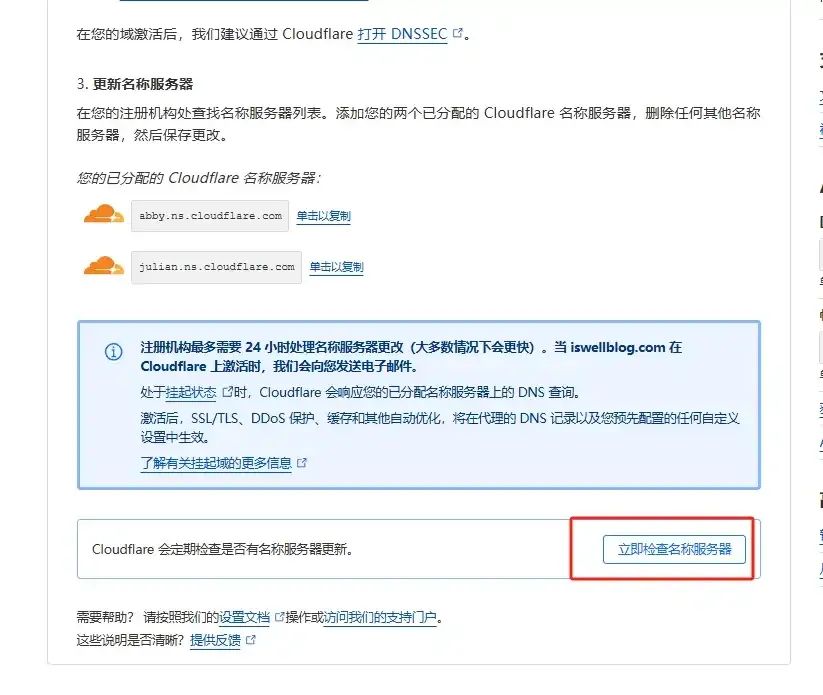Select the abby.ns.cloudflare.com nameserver box
This screenshot has width=823, height=695.
pos(210,216)
